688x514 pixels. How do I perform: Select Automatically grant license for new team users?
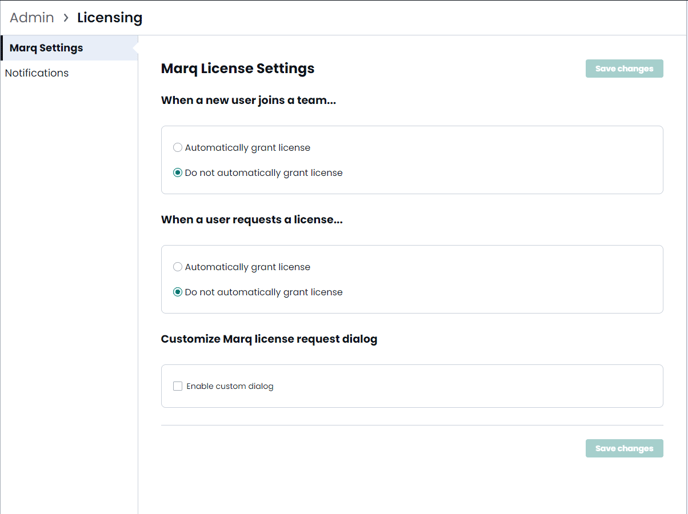click(x=177, y=147)
